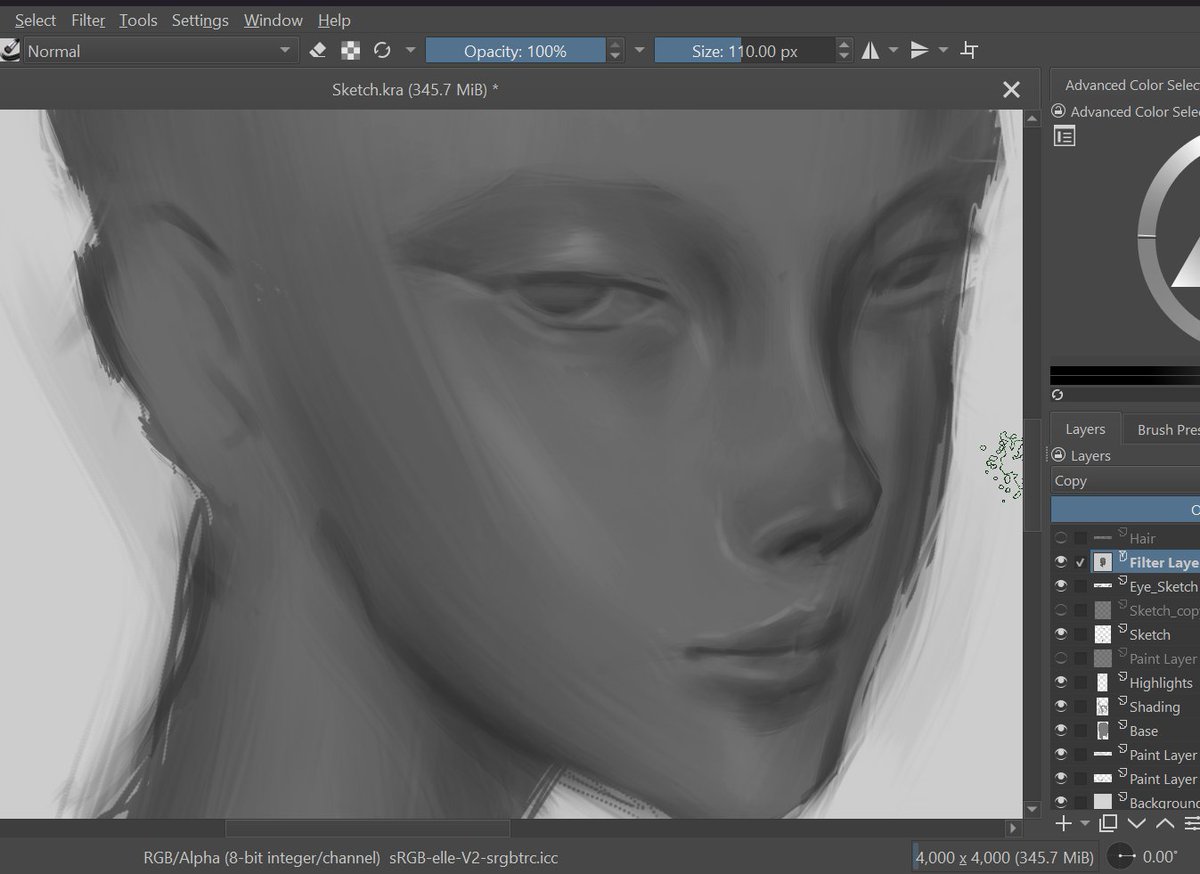This screenshot has width=1200, height=874.
Task: Add a new layer with the plus icon
Action: pos(1063,823)
